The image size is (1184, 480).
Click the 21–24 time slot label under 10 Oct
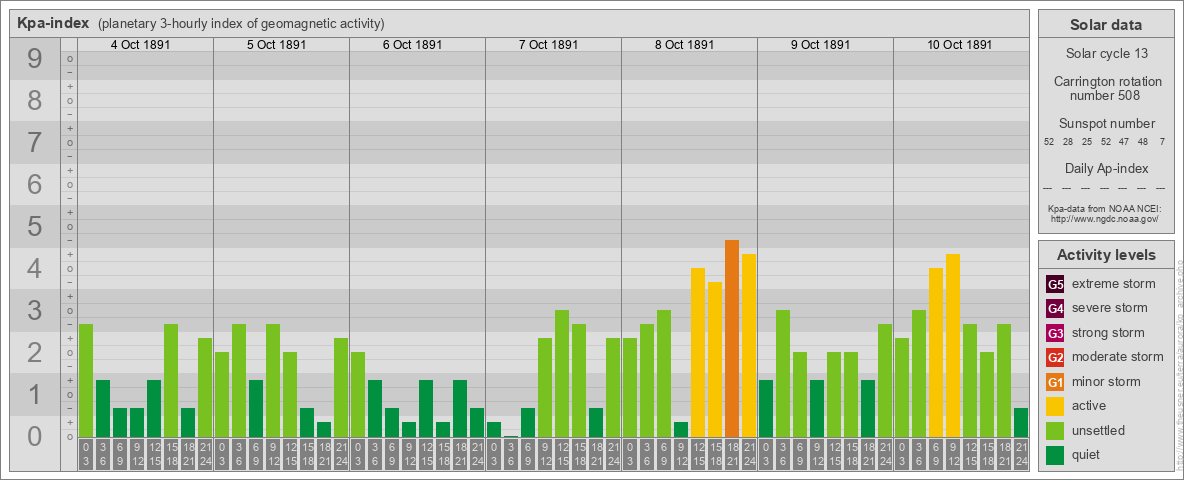tap(1020, 454)
